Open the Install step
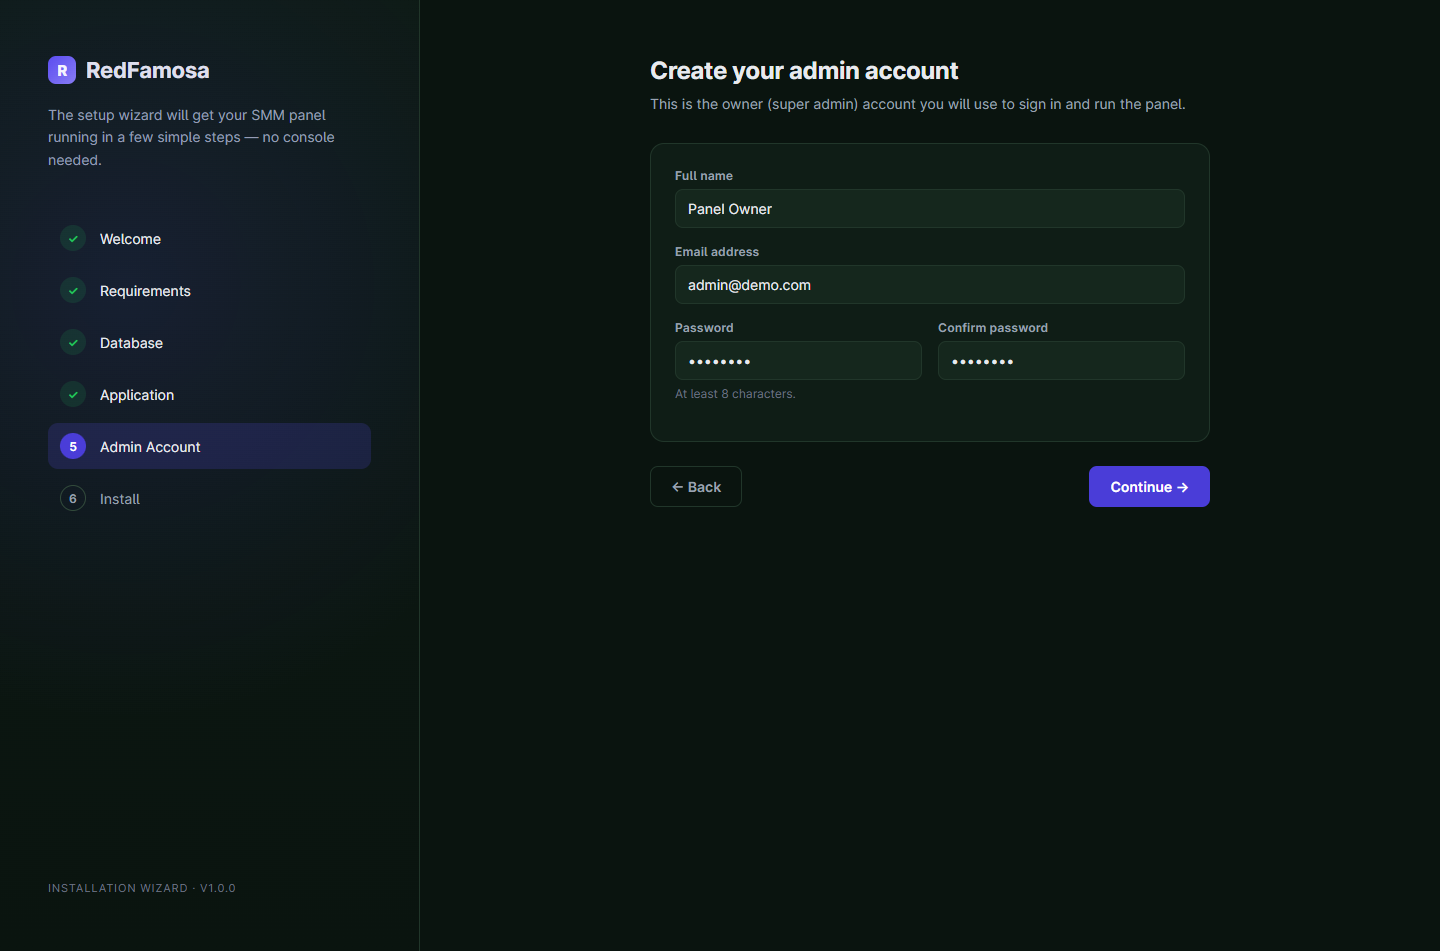The height and width of the screenshot is (951, 1440). point(209,498)
